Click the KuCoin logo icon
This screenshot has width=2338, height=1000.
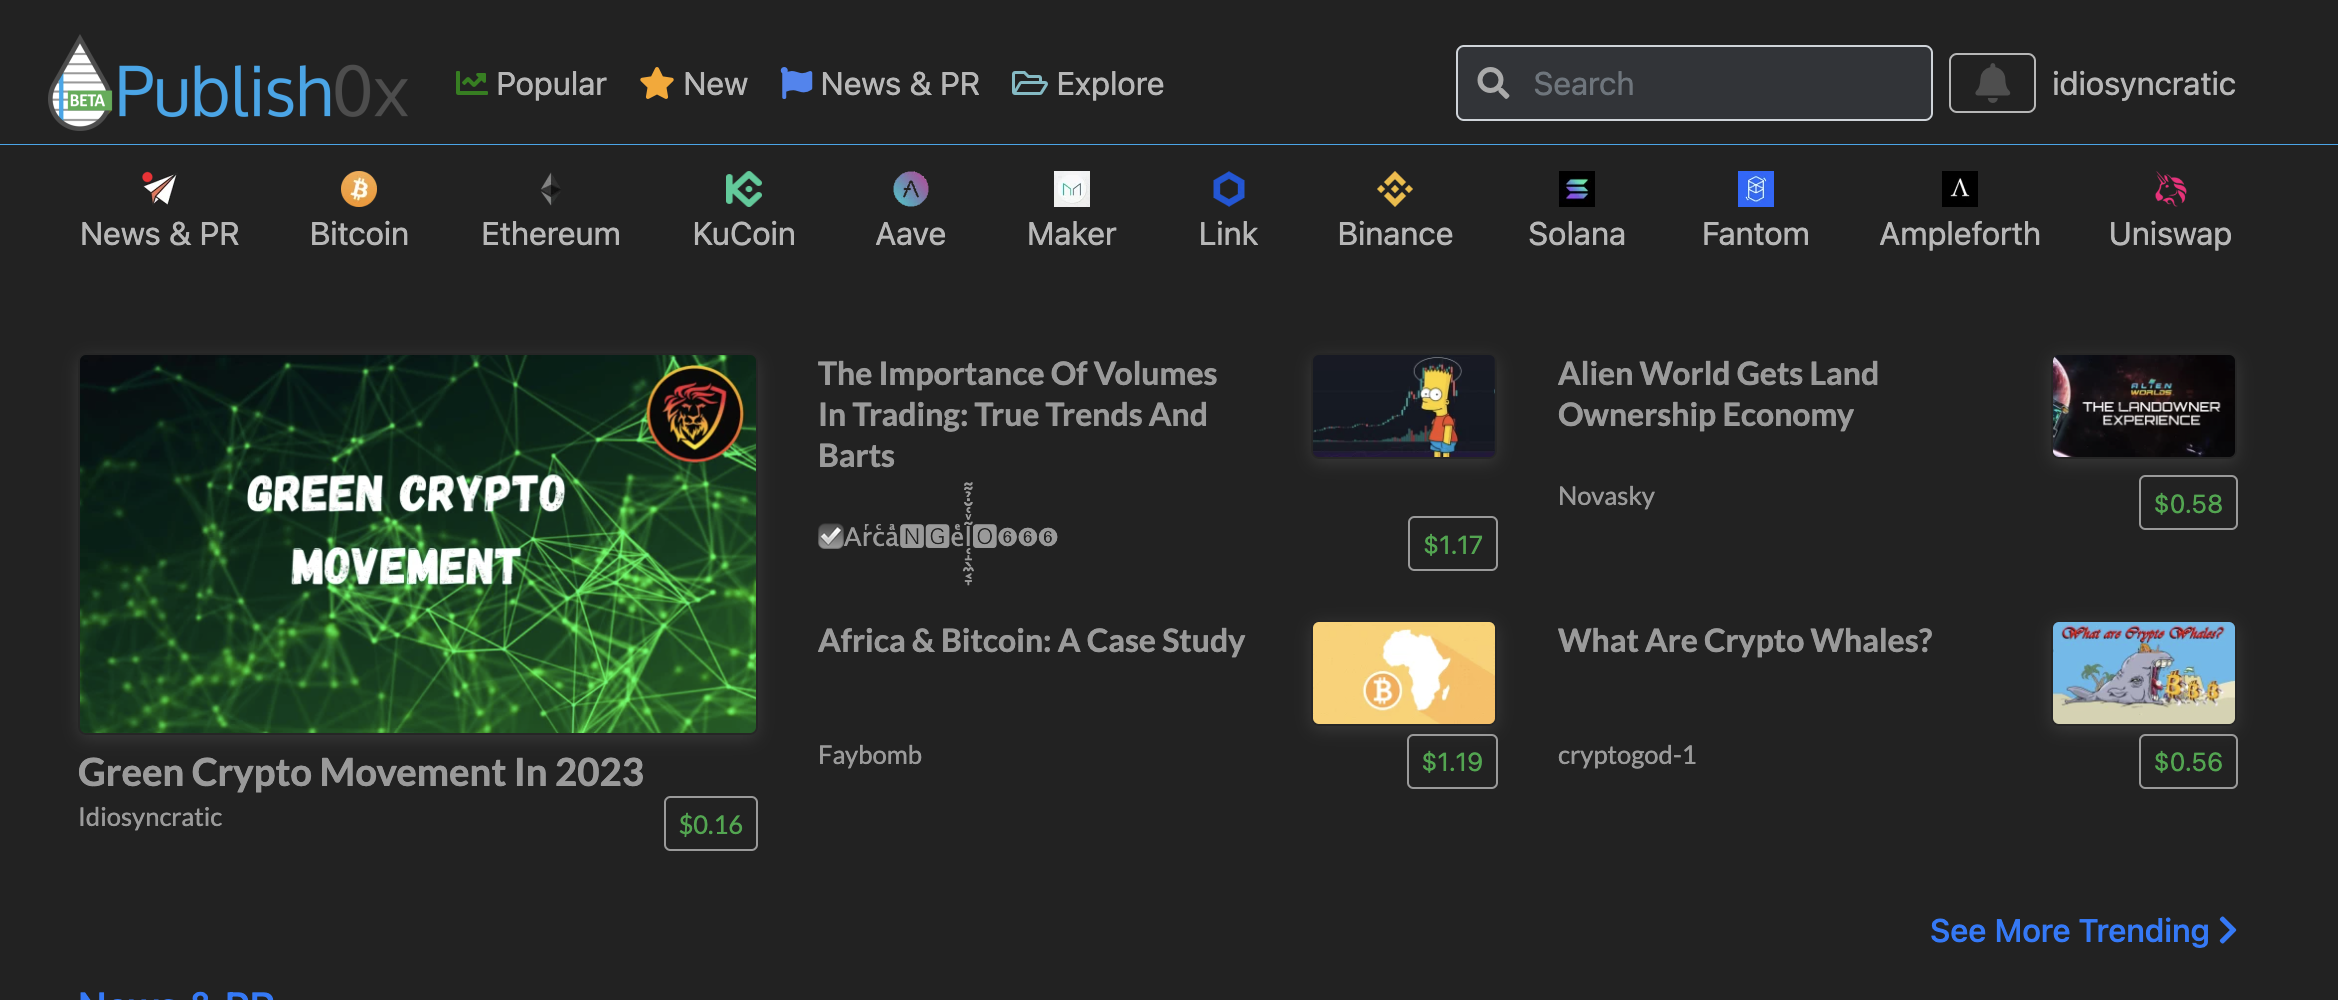pos(744,188)
